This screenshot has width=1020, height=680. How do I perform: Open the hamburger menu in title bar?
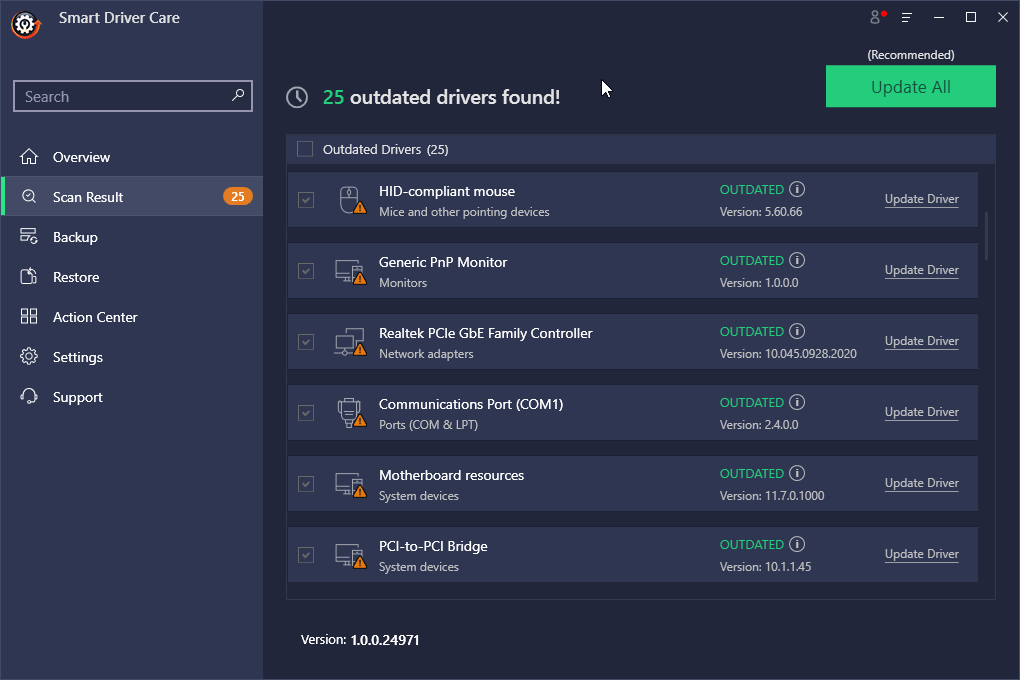click(907, 17)
